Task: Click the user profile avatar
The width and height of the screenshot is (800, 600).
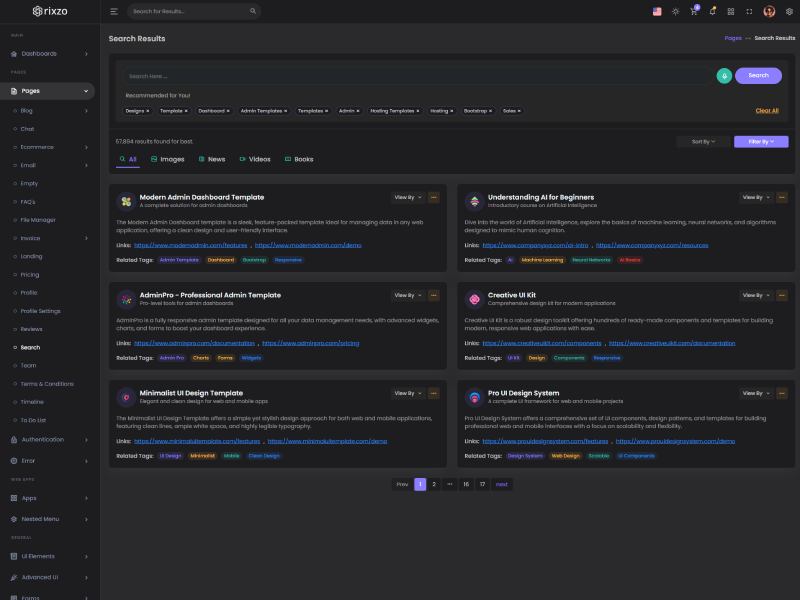Action: (769, 11)
